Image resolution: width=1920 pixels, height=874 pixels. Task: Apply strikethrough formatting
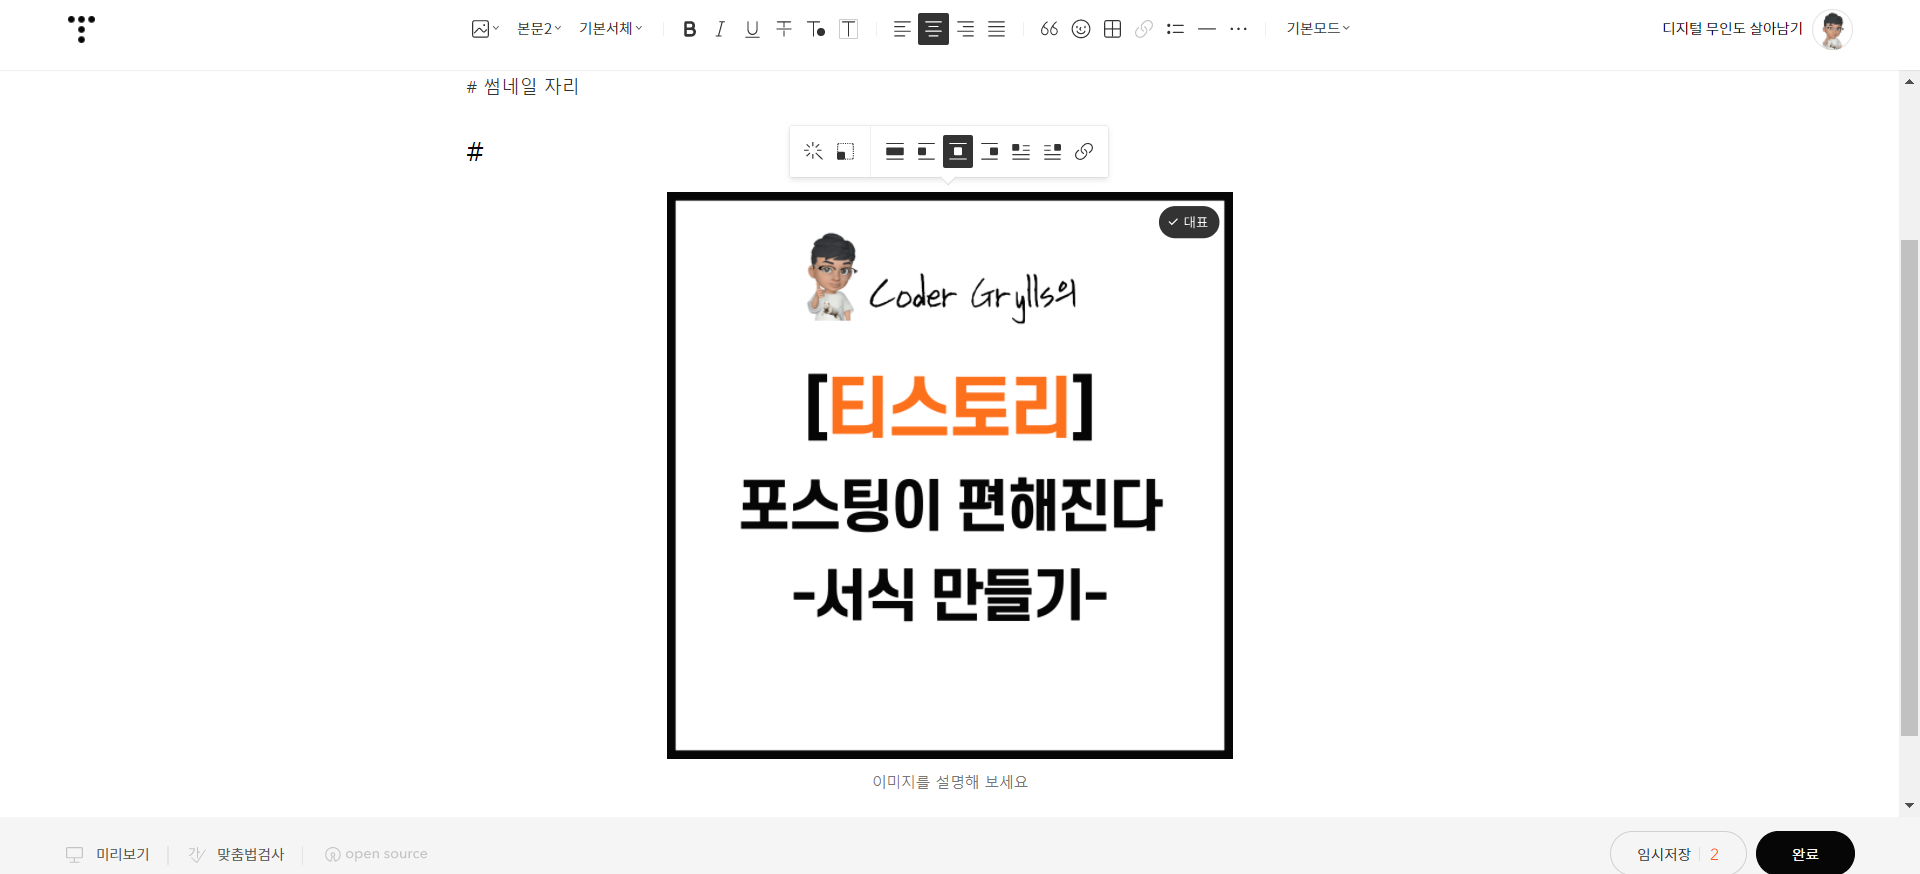(x=784, y=29)
